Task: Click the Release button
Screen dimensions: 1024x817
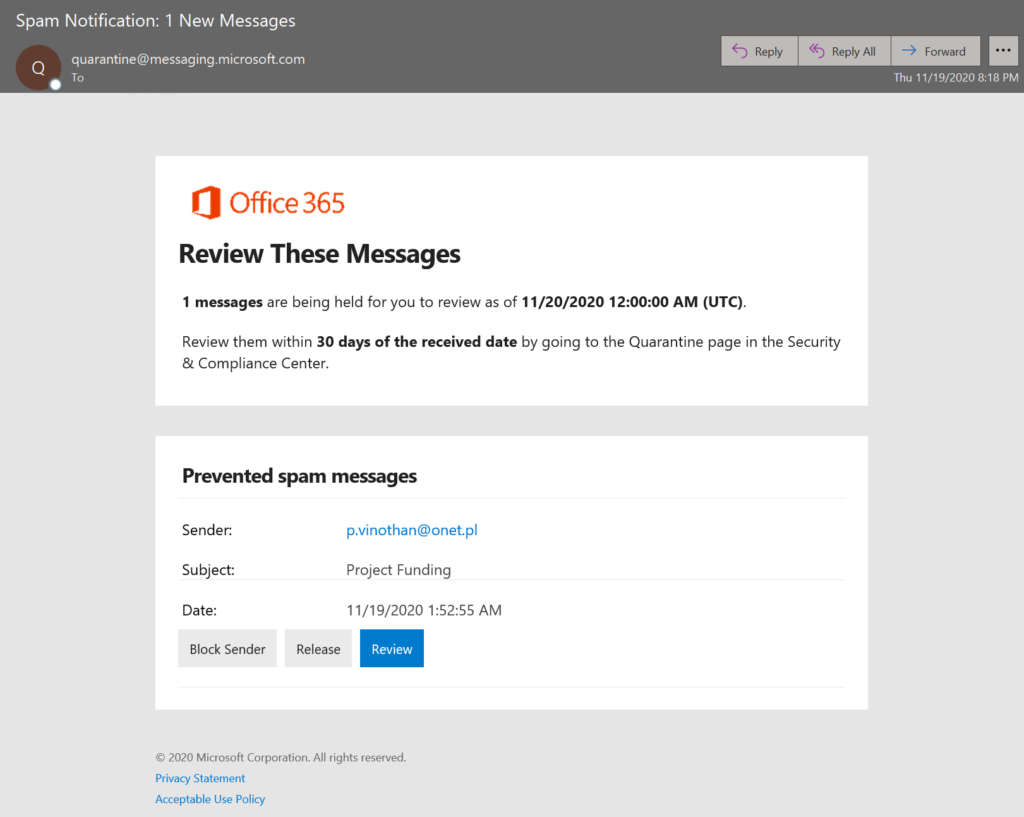Action: pos(318,648)
